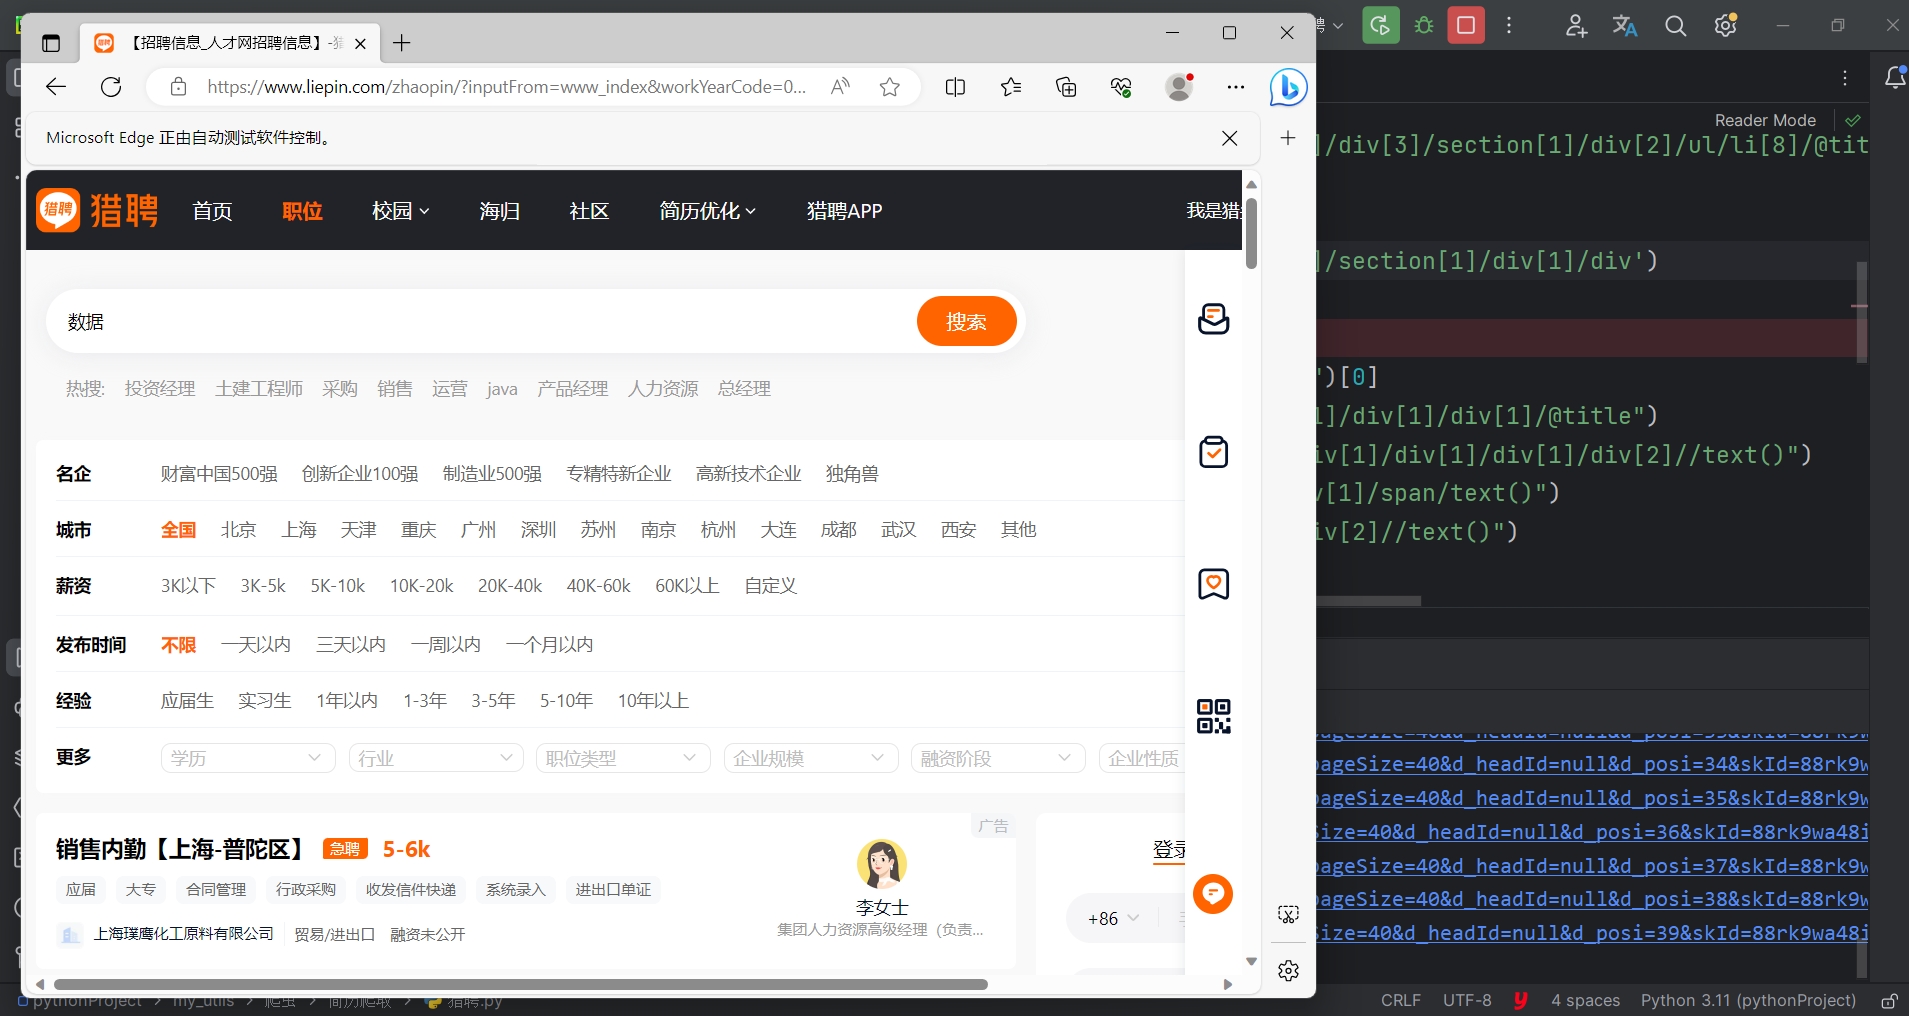The image size is (1909, 1016).
Task: Click PyCharm debug bug icon
Action: pos(1424,25)
